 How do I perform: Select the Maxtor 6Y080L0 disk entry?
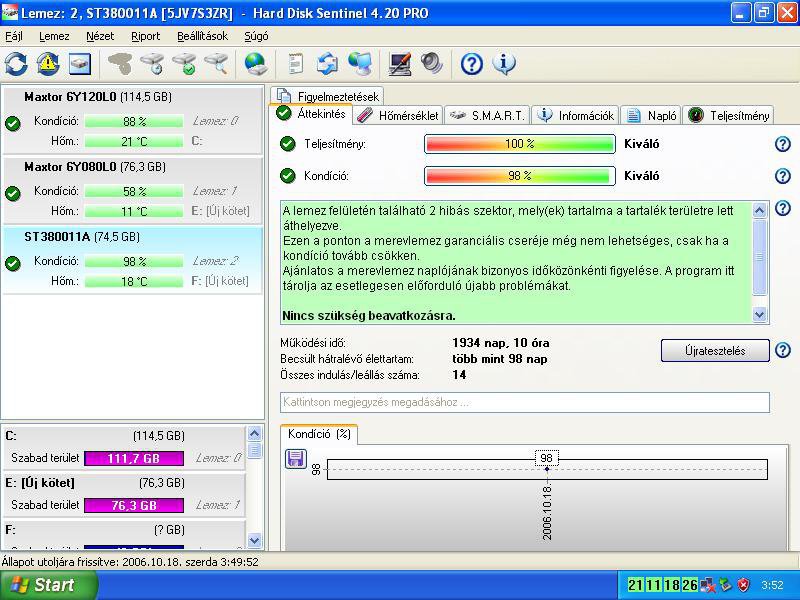point(133,190)
